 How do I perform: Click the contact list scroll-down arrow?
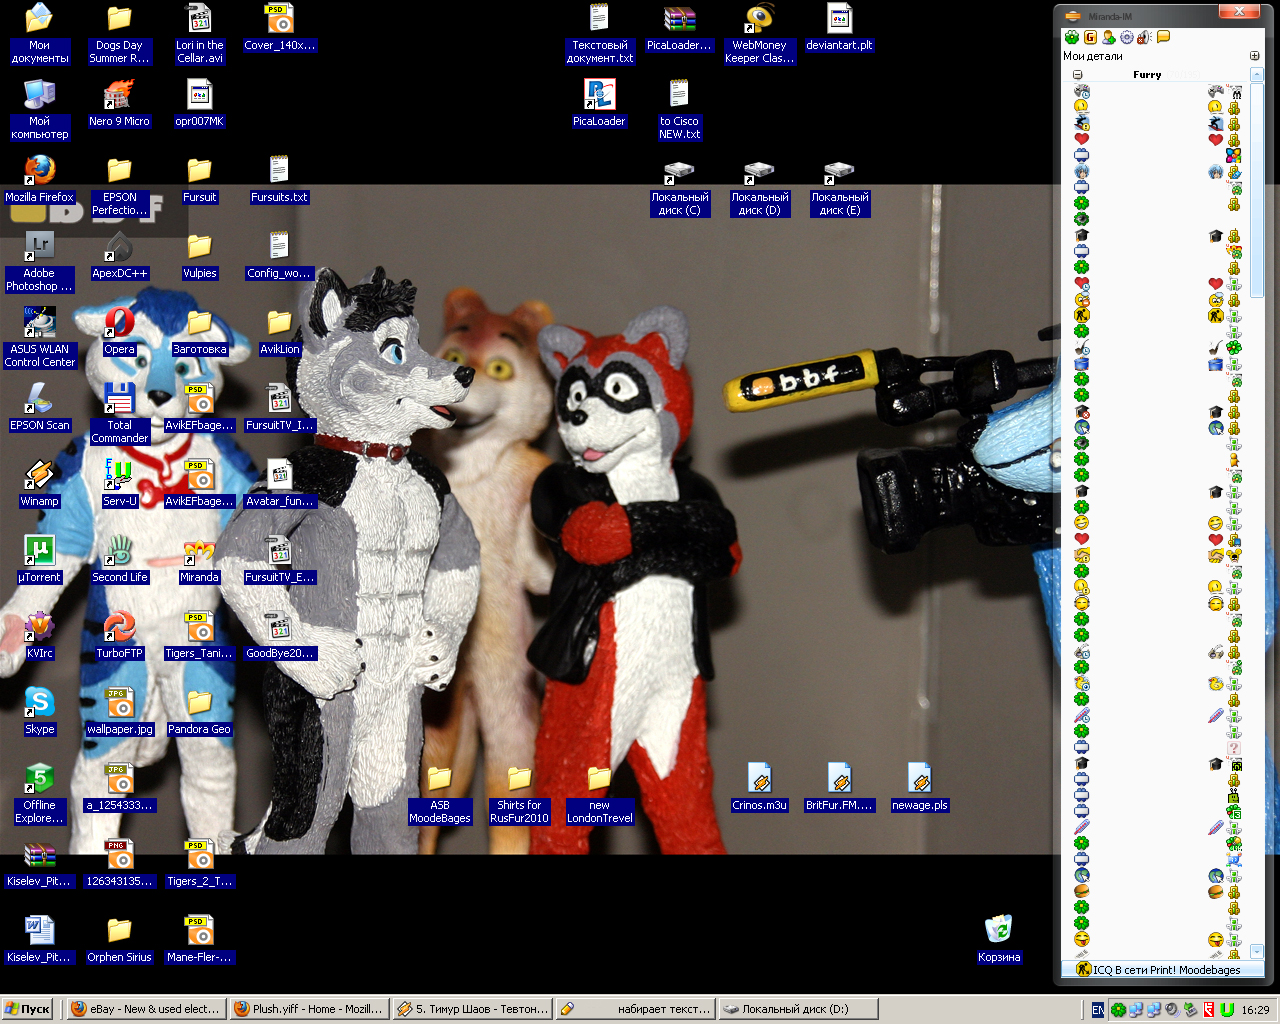point(1257,951)
